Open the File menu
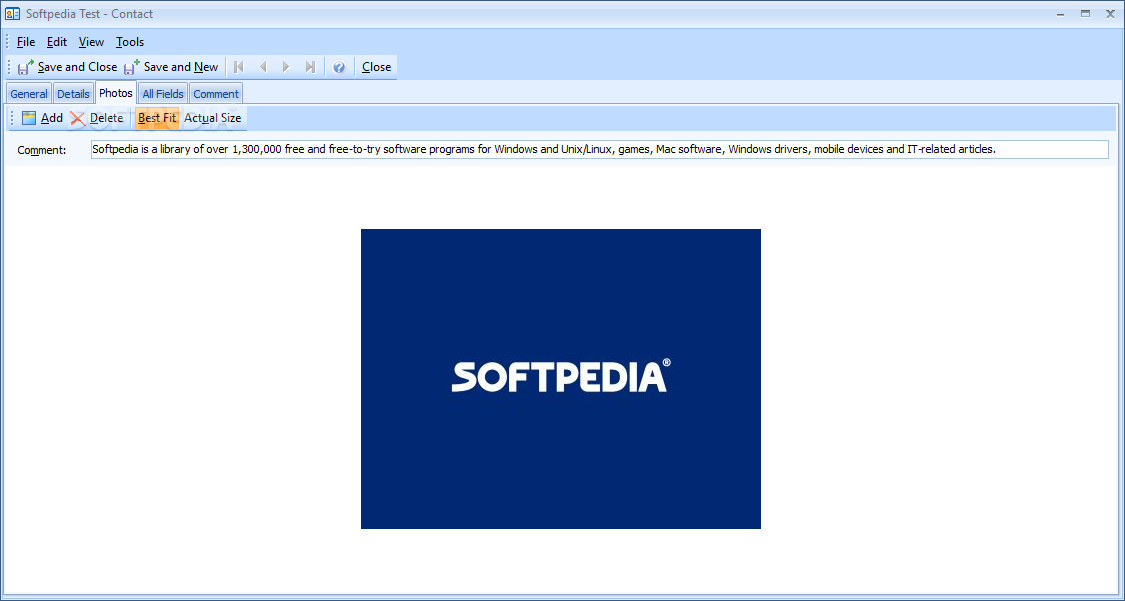 point(26,42)
